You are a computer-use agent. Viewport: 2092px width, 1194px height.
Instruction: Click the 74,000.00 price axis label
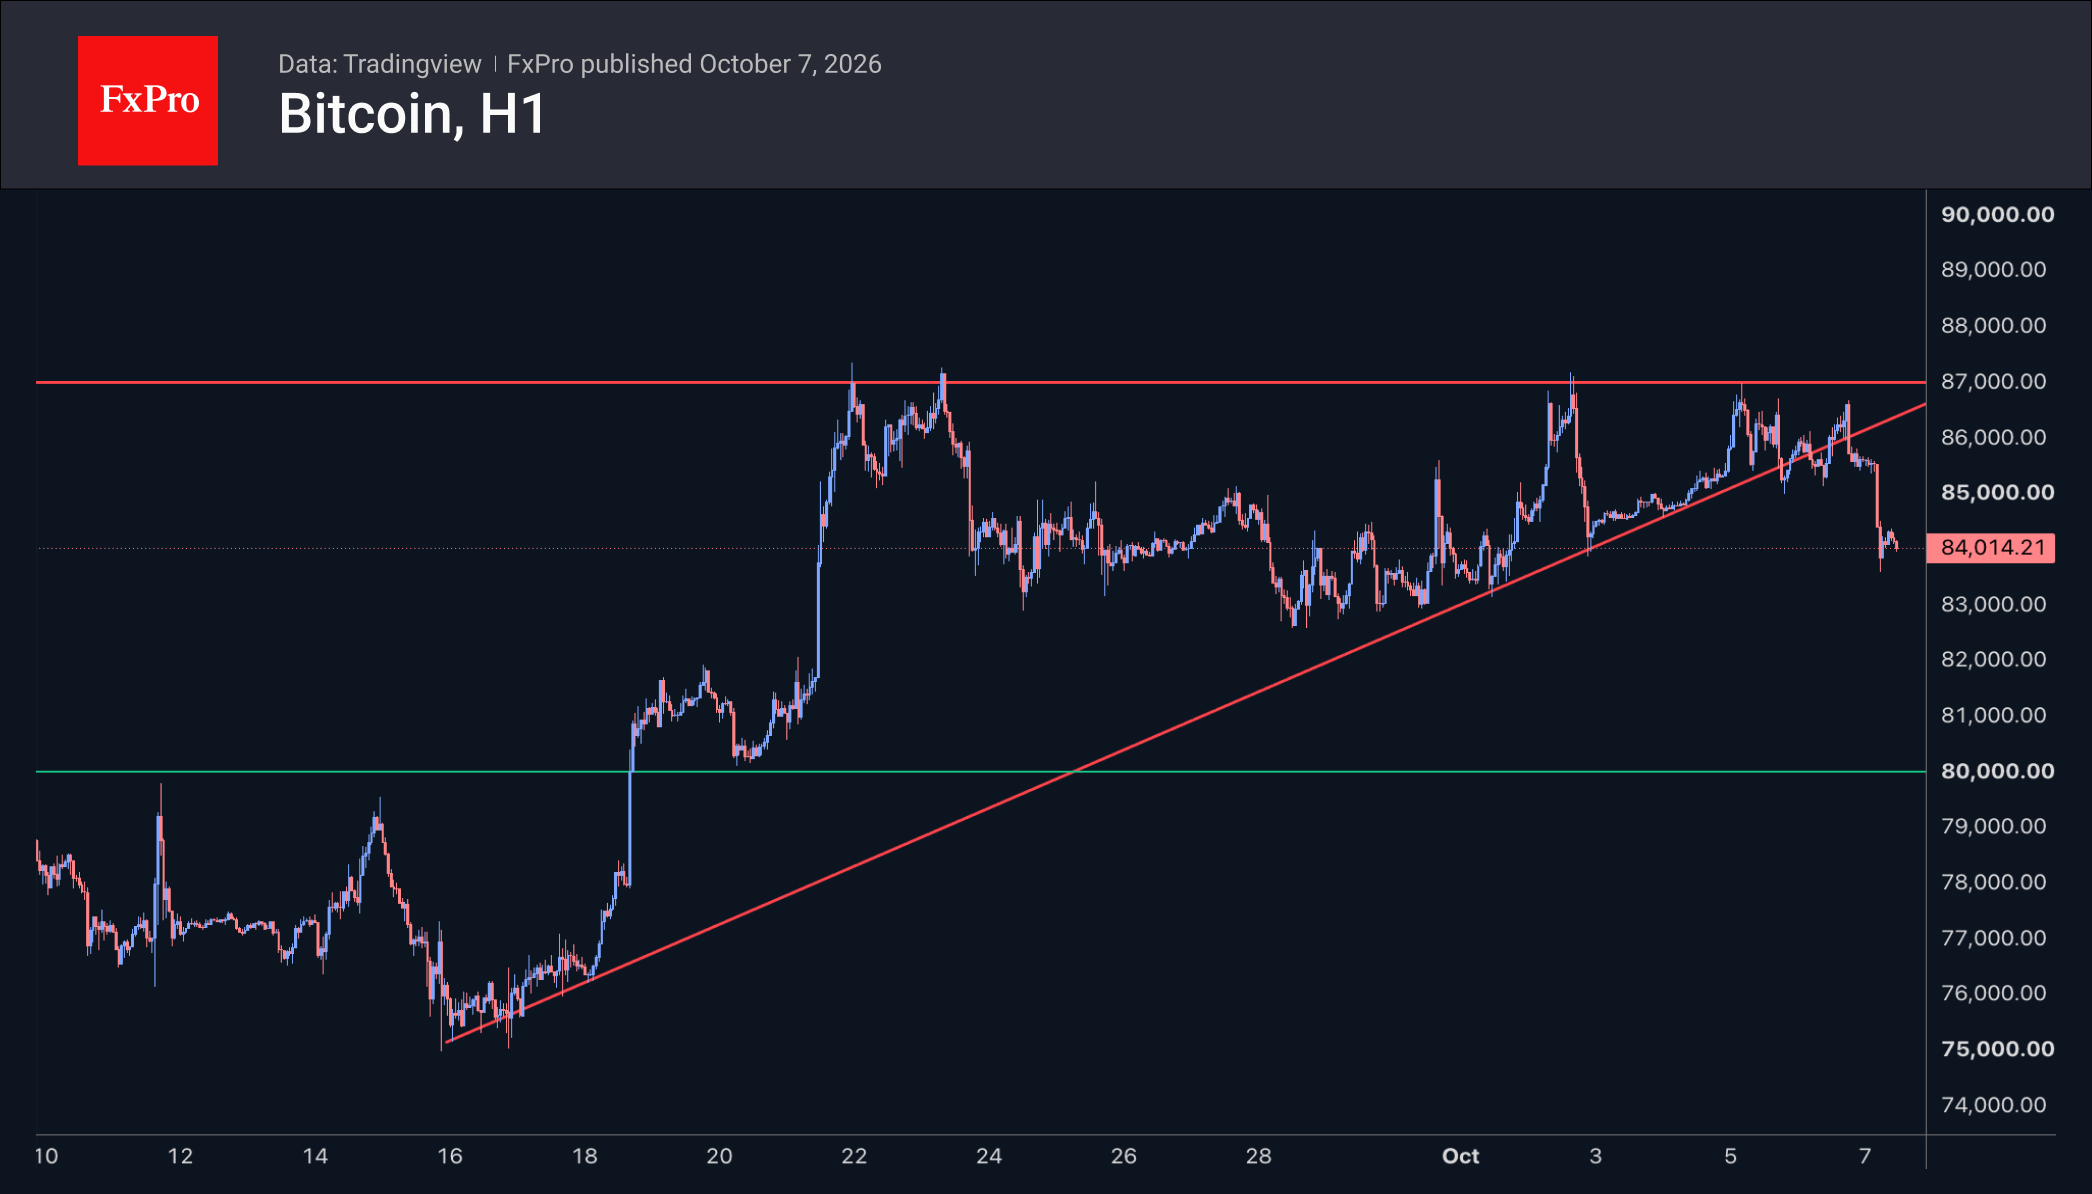click(x=1994, y=1105)
